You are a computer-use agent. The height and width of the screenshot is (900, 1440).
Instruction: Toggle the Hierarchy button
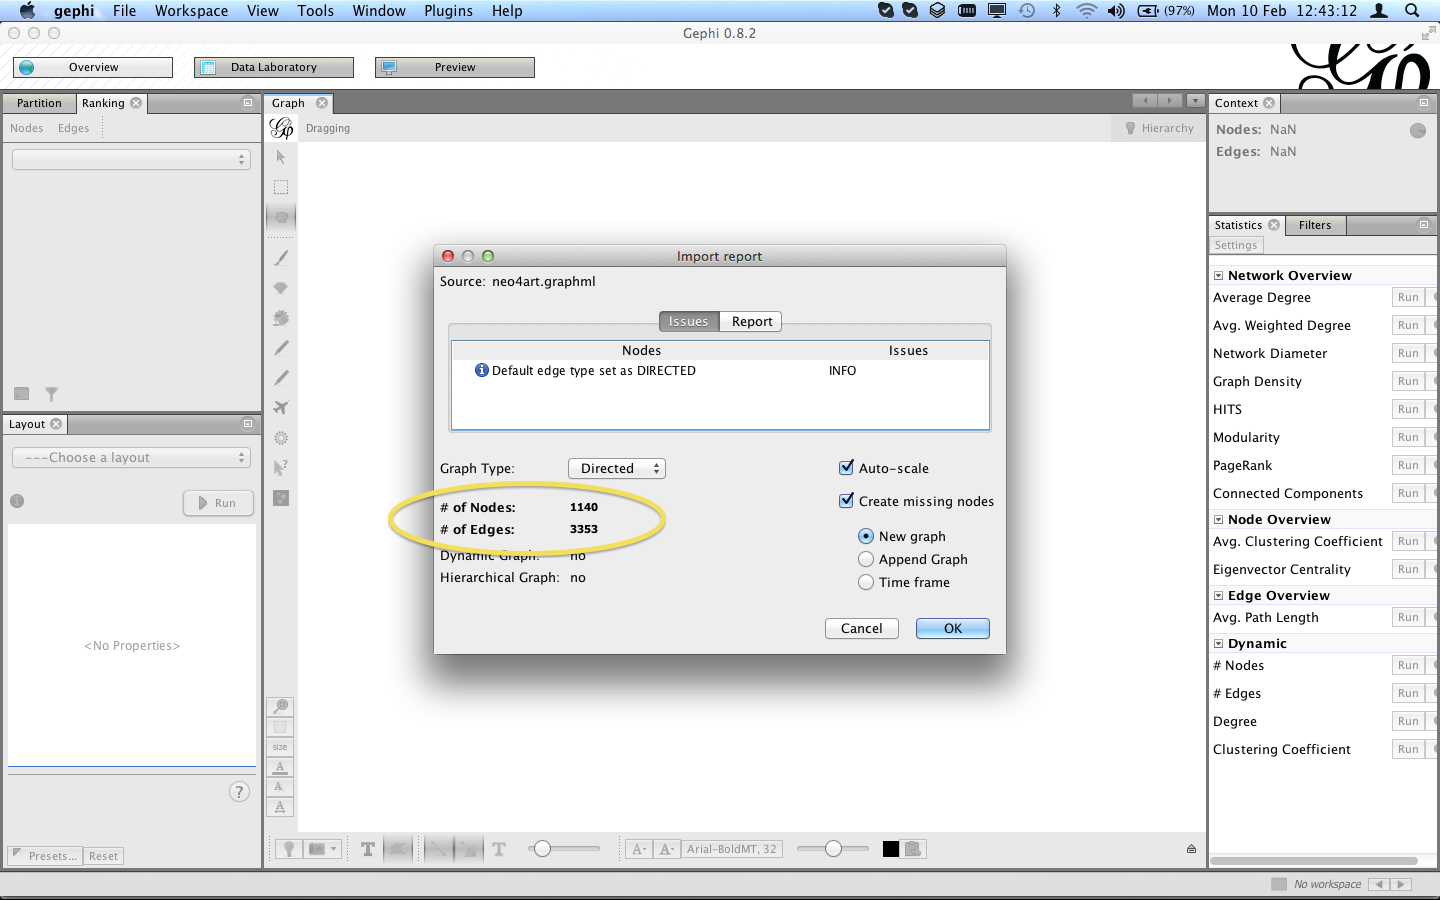pyautogui.click(x=1159, y=128)
